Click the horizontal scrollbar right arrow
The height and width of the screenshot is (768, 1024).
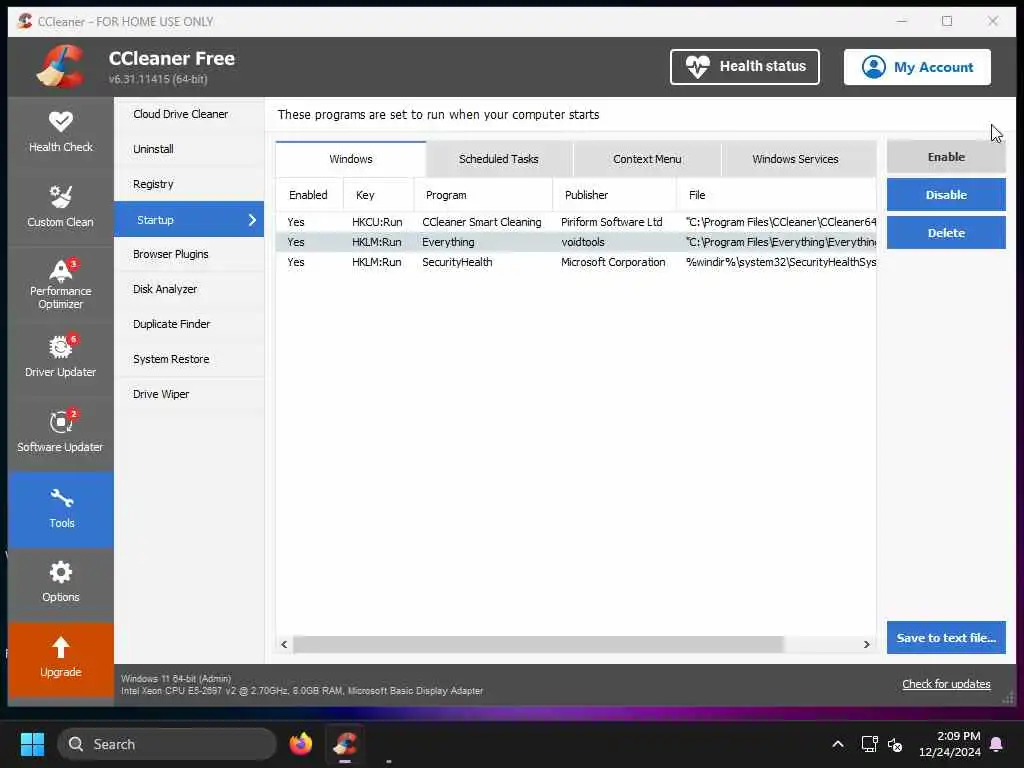pos(867,644)
